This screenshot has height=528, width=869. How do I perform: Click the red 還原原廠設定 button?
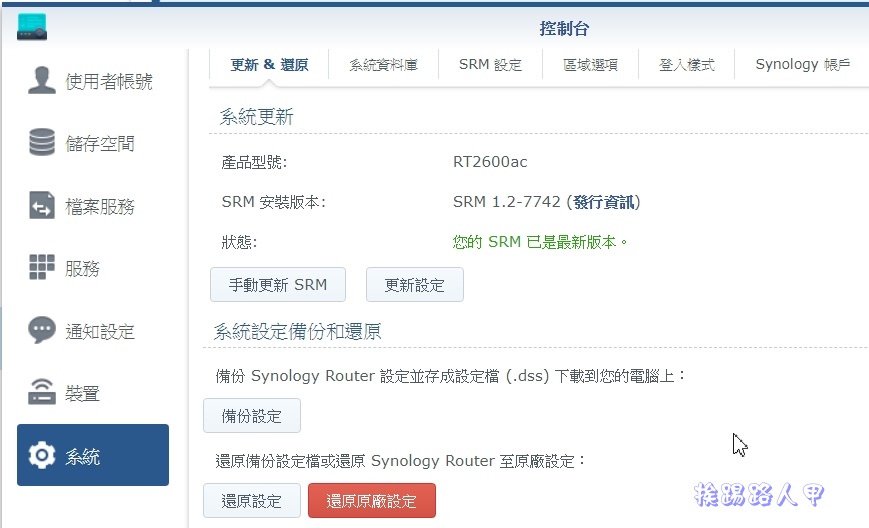click(x=372, y=501)
